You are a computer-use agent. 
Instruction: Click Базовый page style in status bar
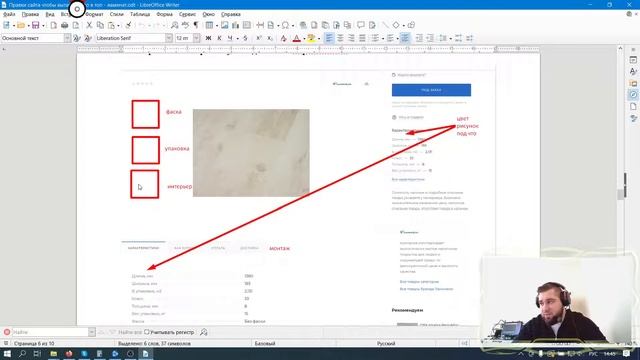pos(264,344)
